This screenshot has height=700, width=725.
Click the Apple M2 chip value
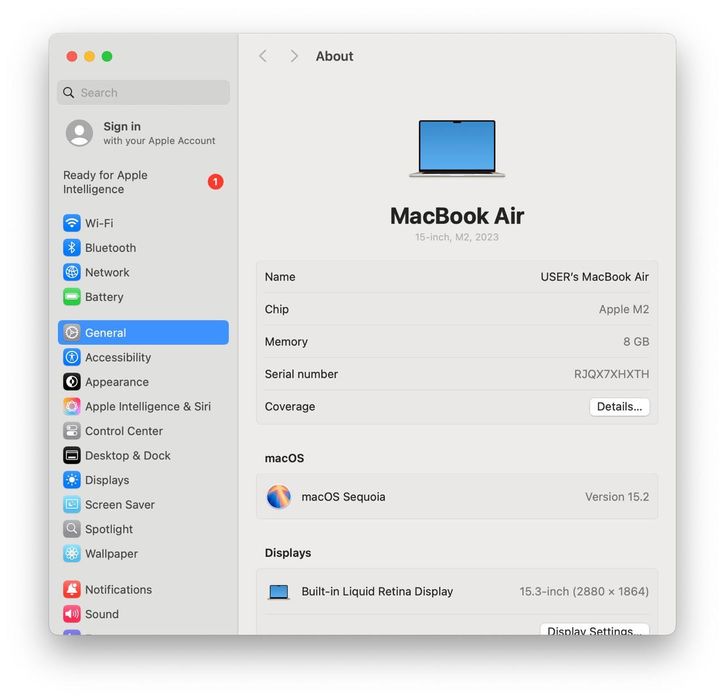(x=624, y=309)
